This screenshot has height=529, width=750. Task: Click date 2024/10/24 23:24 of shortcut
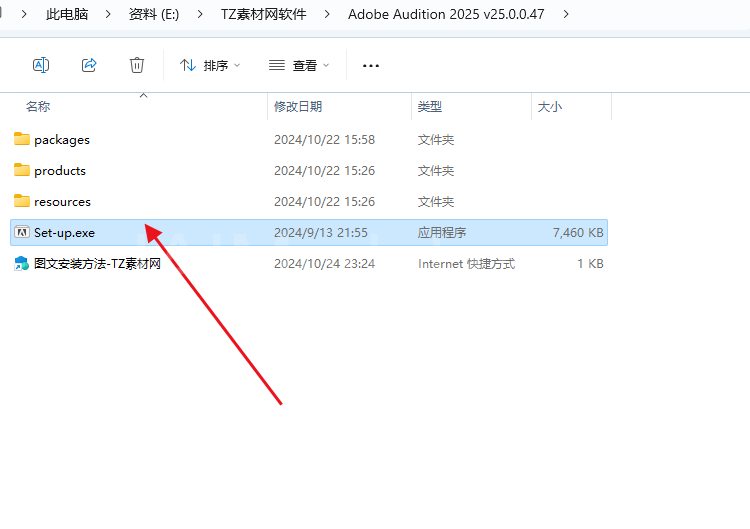click(324, 264)
